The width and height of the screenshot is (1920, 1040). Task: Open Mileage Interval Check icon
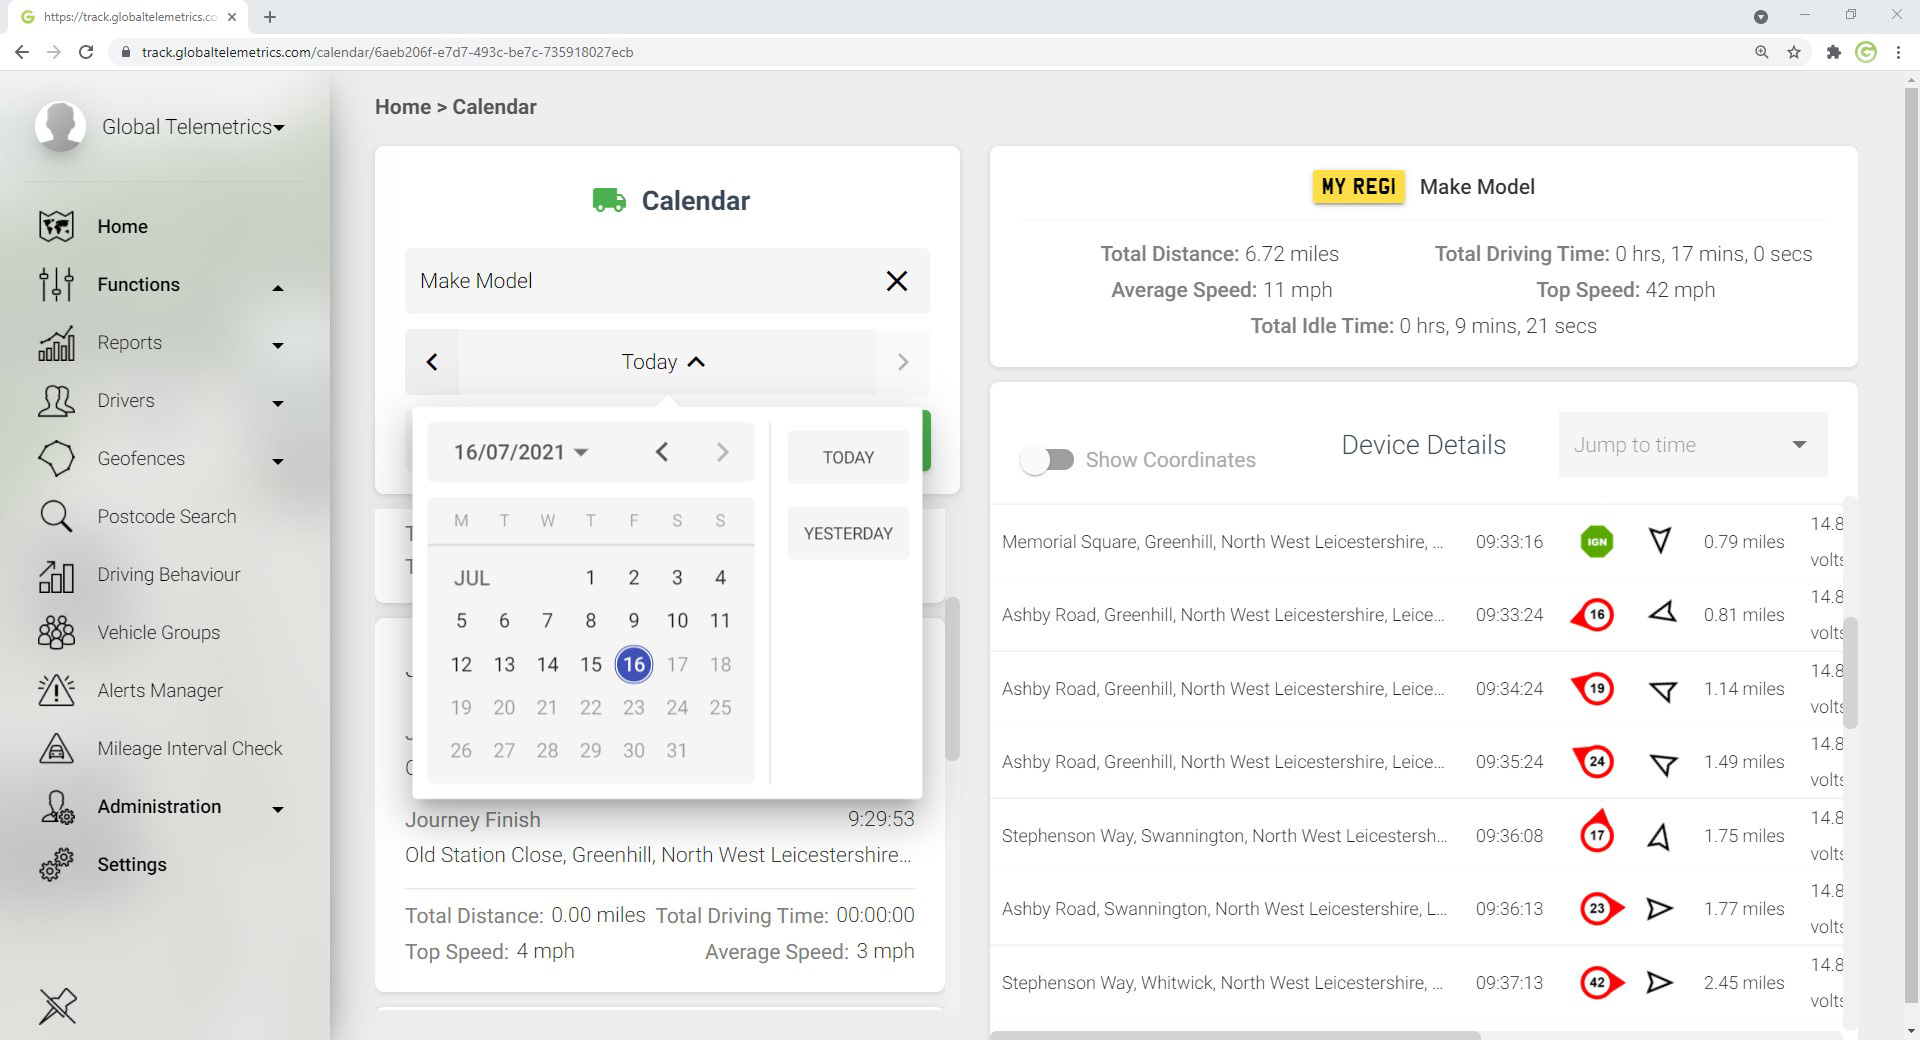click(56, 749)
